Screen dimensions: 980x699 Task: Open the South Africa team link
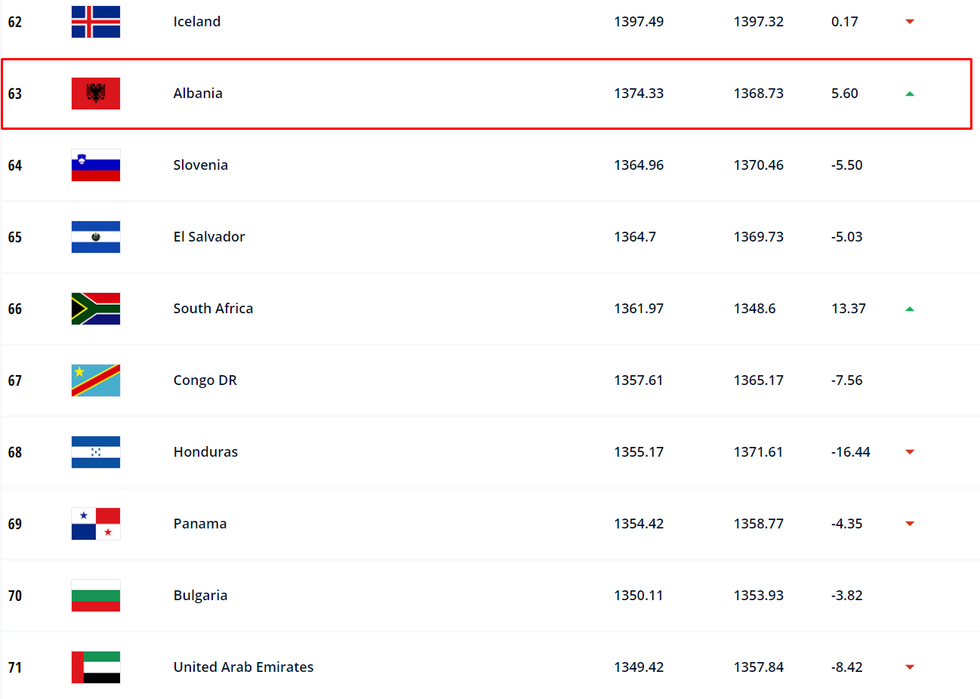point(213,309)
